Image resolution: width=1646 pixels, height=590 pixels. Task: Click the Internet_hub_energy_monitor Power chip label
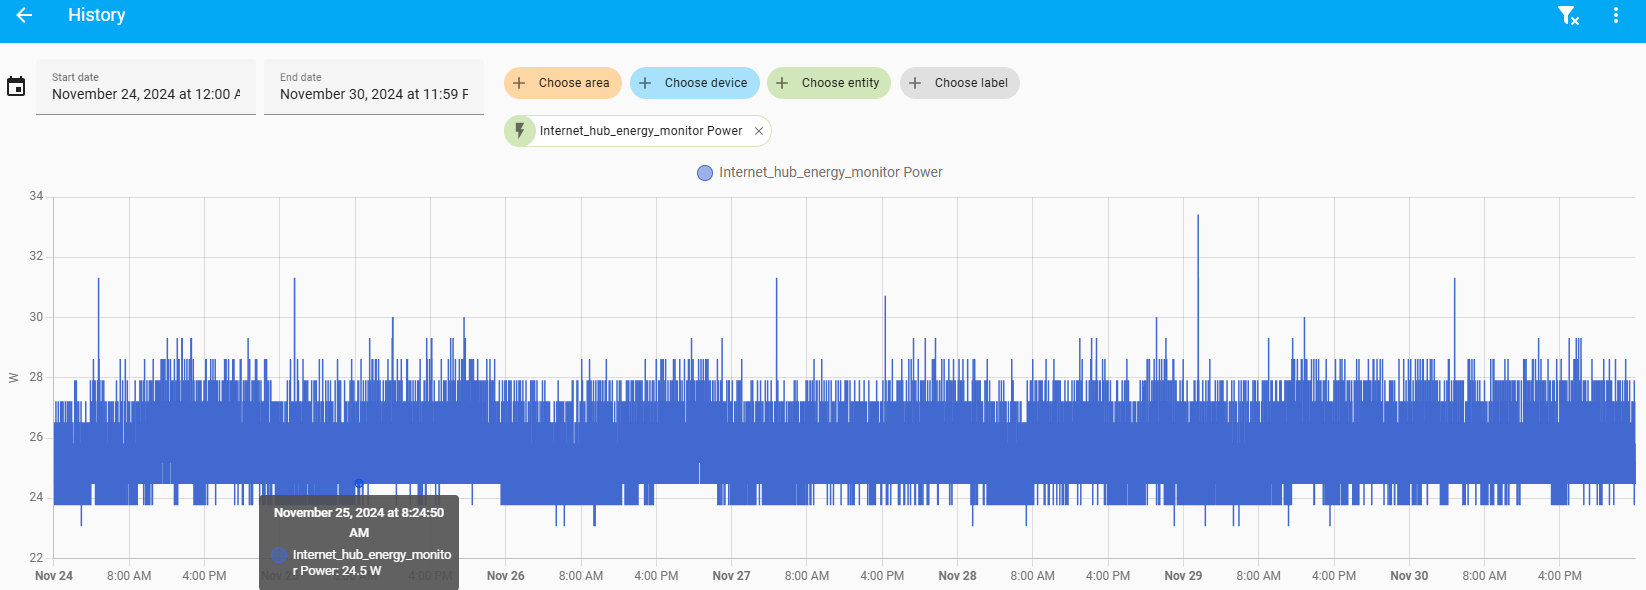tap(640, 131)
